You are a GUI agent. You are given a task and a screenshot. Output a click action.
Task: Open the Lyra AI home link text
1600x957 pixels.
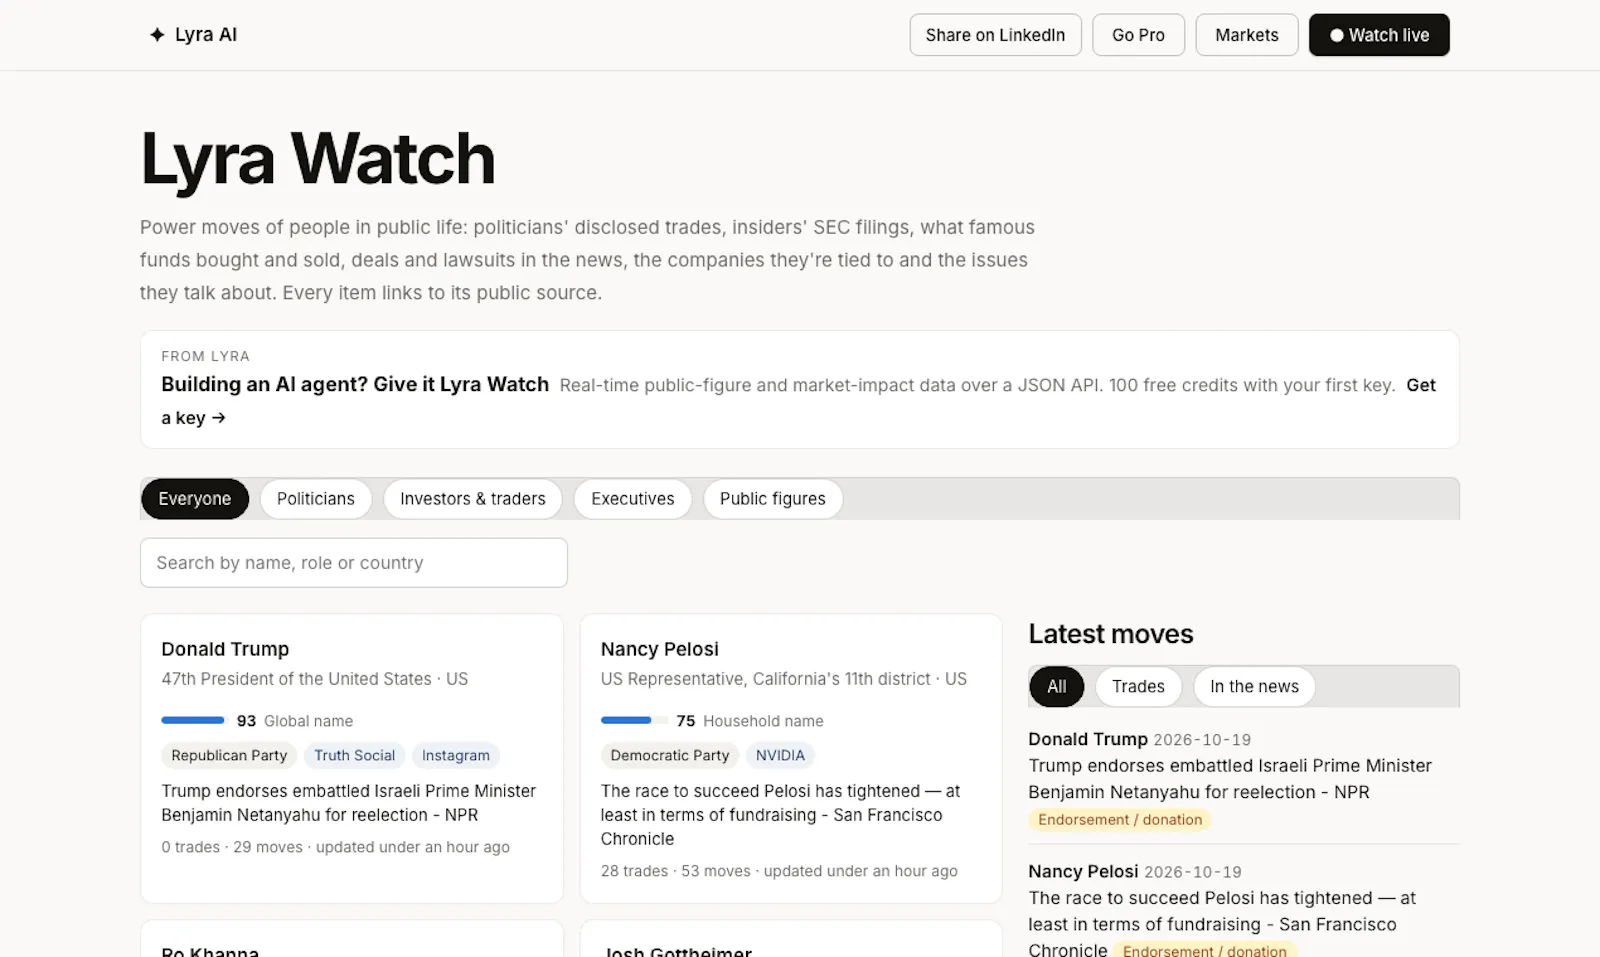(x=206, y=35)
